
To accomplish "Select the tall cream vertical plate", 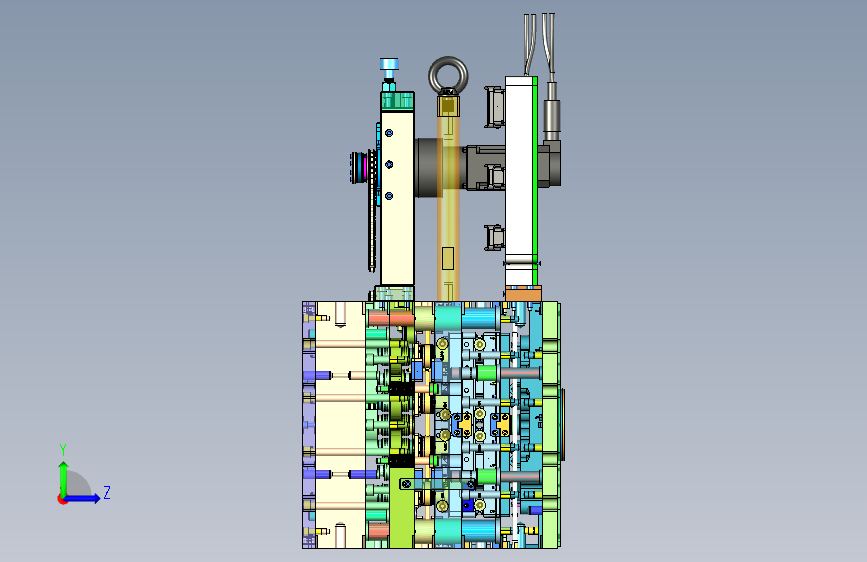I will (x=398, y=197).
